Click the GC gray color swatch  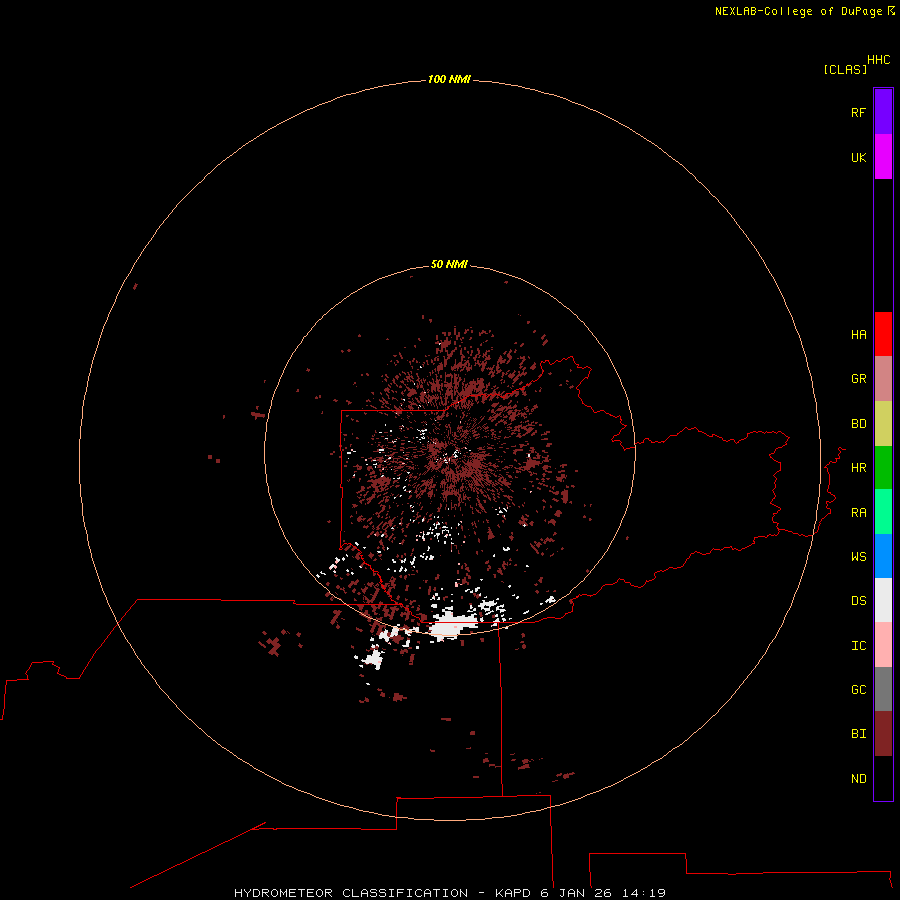pyautogui.click(x=883, y=689)
